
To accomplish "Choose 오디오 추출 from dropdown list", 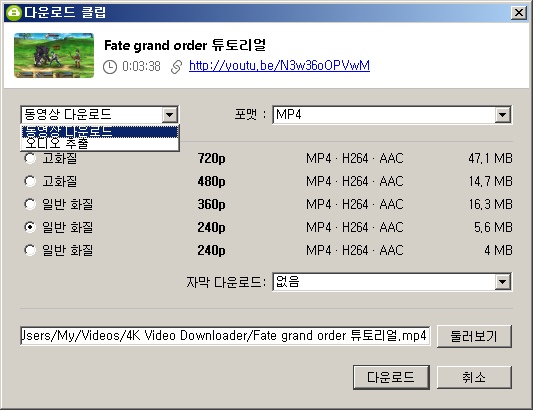I will click(100, 143).
